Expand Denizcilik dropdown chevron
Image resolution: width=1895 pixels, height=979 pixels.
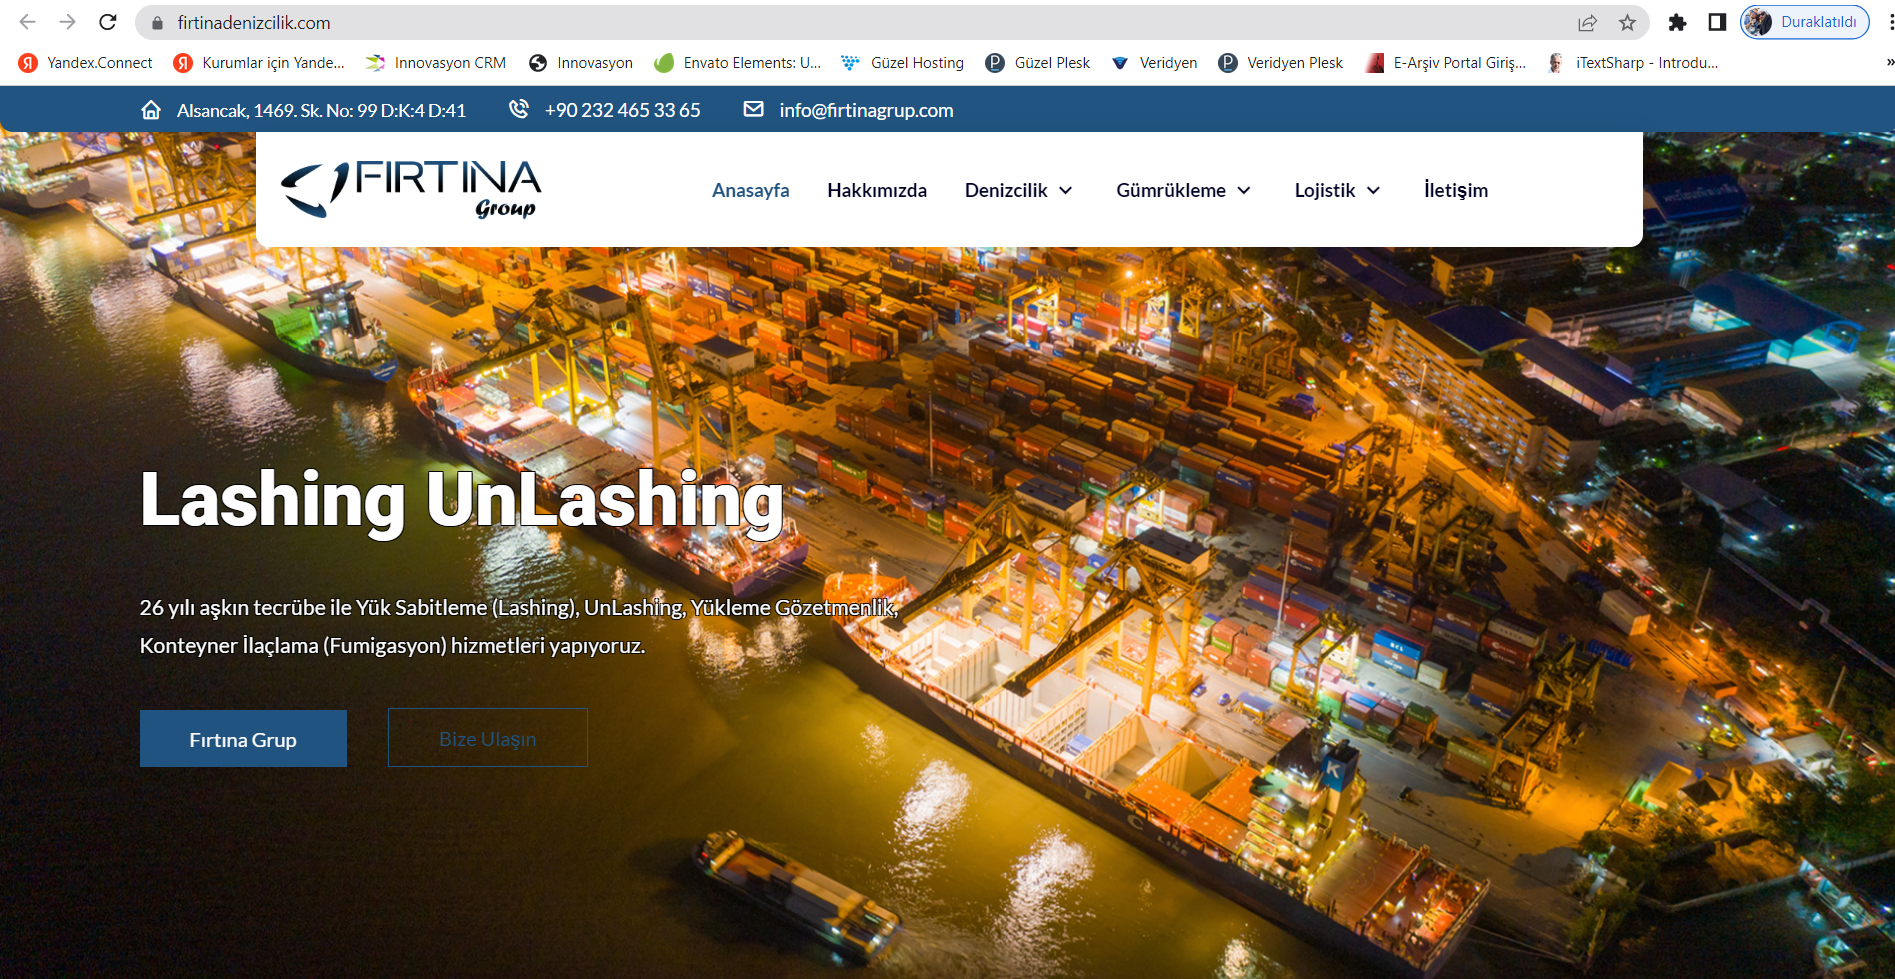(1066, 190)
